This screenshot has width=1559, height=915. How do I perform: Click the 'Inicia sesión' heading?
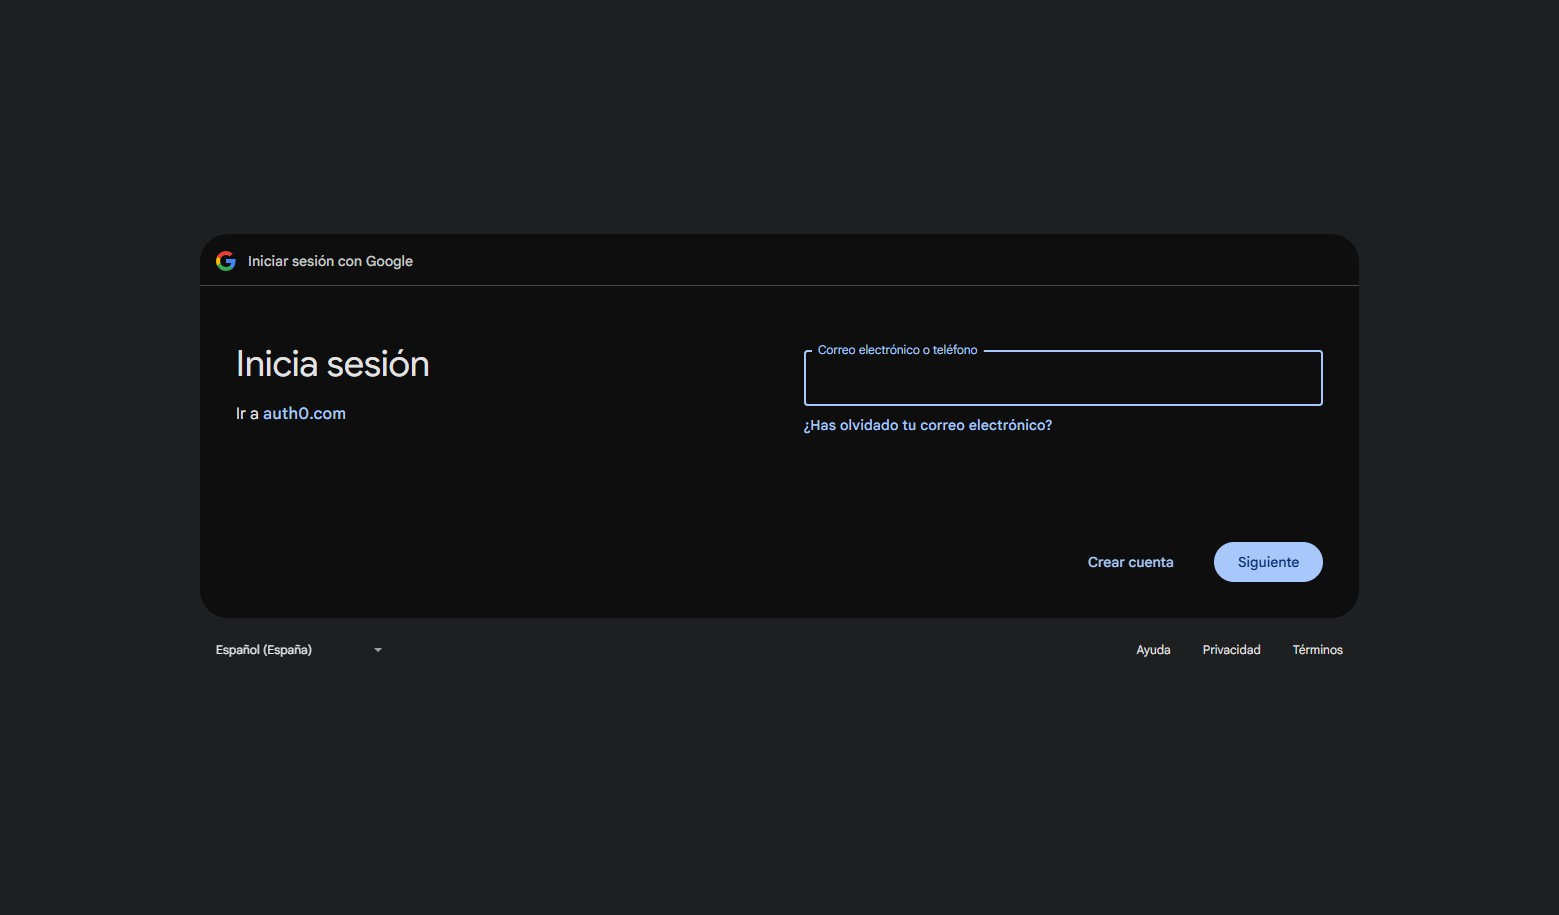tap(332, 364)
